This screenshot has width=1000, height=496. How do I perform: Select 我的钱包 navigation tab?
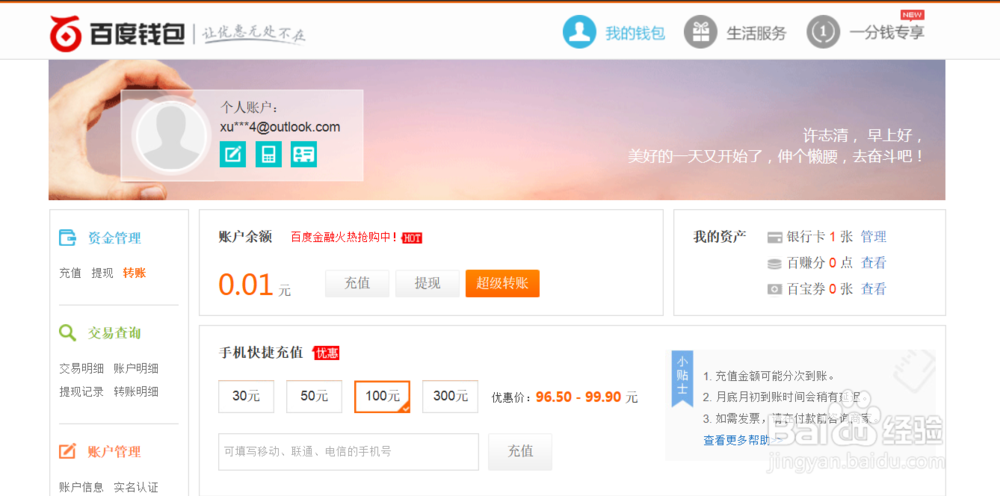(x=635, y=33)
